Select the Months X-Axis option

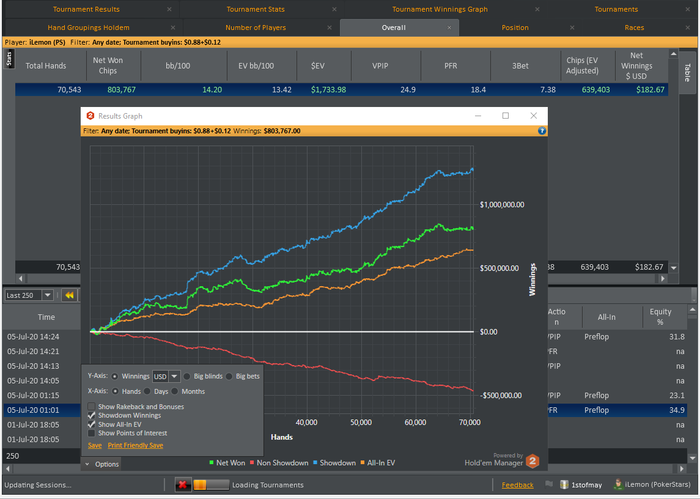tap(175, 391)
